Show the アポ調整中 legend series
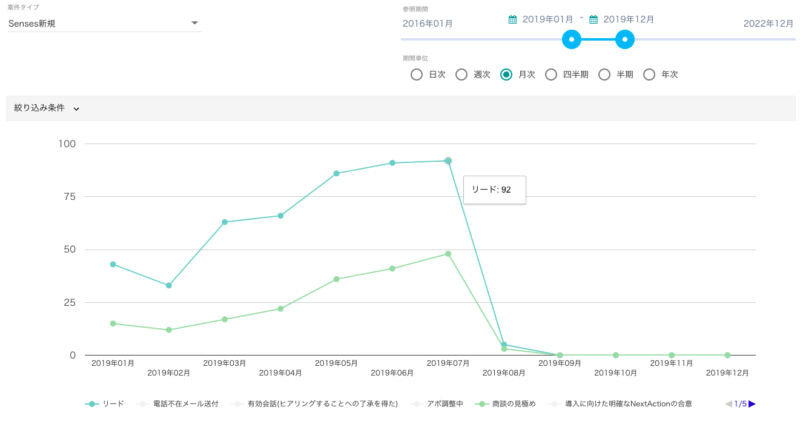Viewport: 800px width, 427px height. coord(437,404)
